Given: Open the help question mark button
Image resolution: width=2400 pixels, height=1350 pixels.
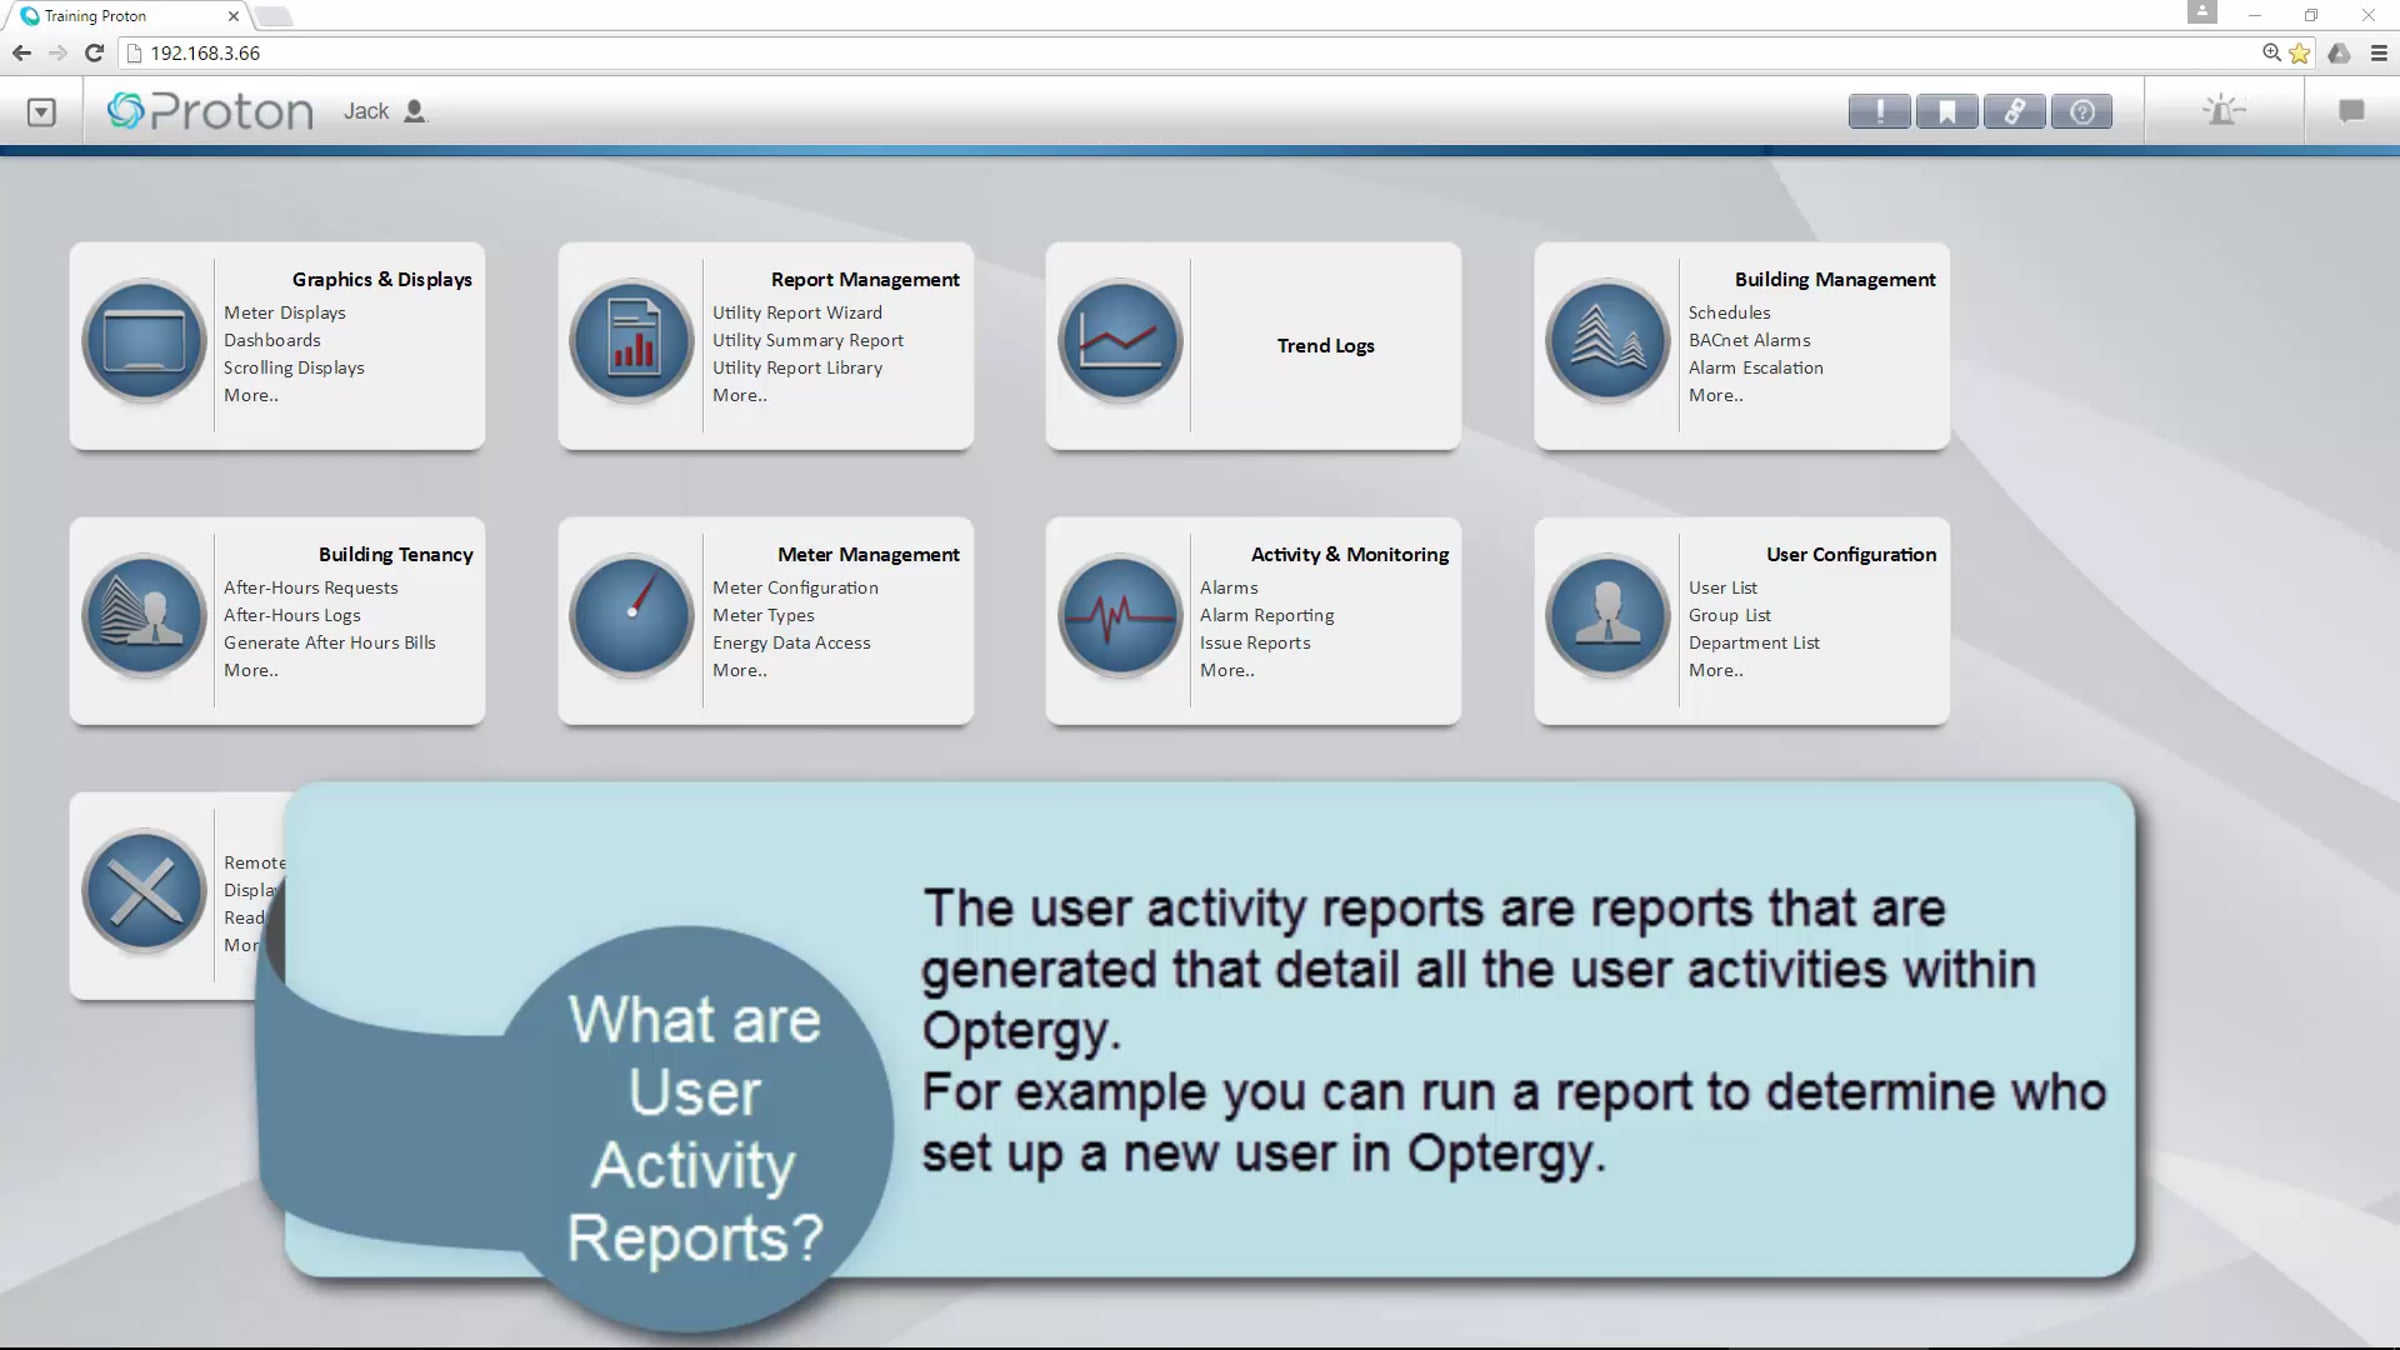Looking at the screenshot, I should 2082,111.
